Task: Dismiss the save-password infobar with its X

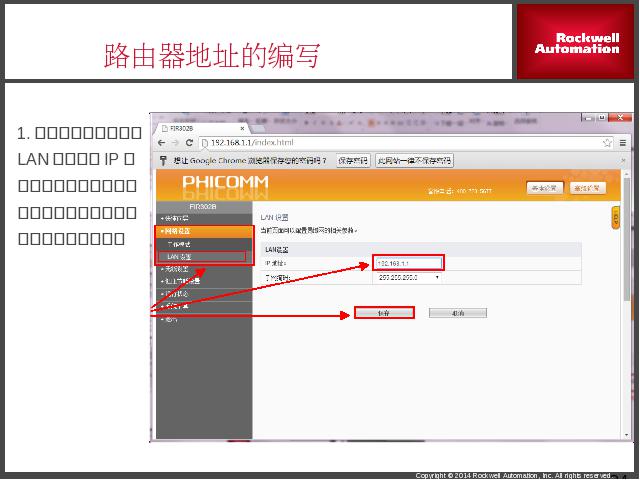Action: (x=623, y=161)
